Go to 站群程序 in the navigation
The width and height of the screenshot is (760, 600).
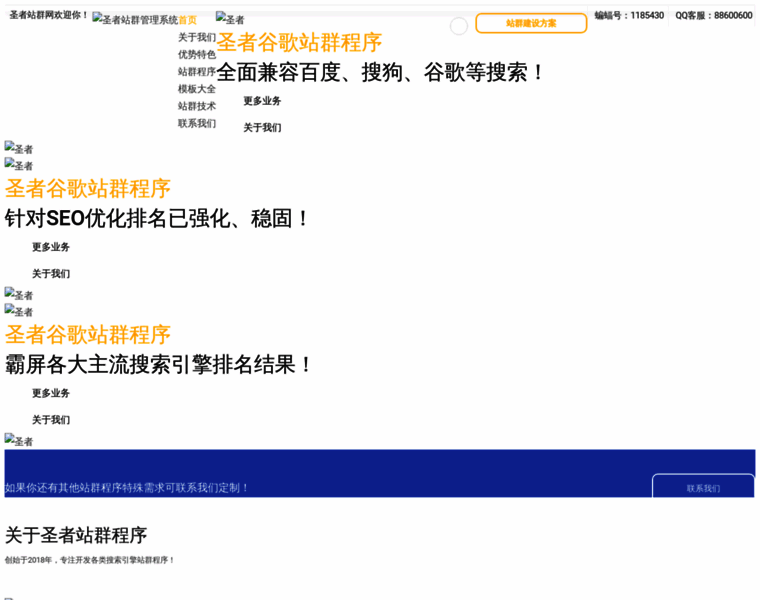coord(197,72)
